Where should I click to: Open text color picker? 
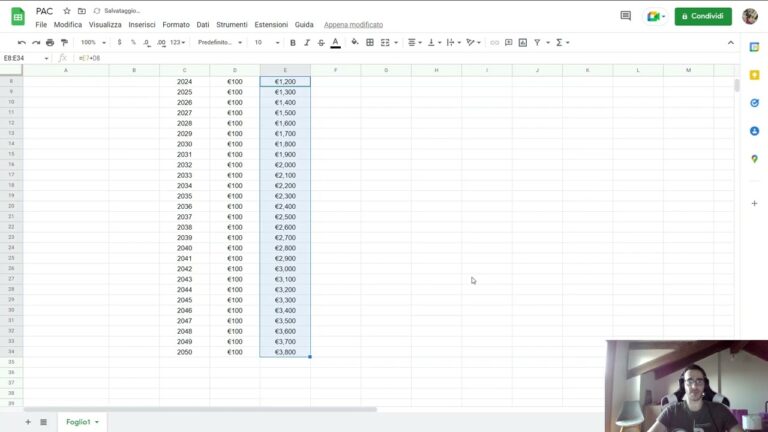pos(336,43)
